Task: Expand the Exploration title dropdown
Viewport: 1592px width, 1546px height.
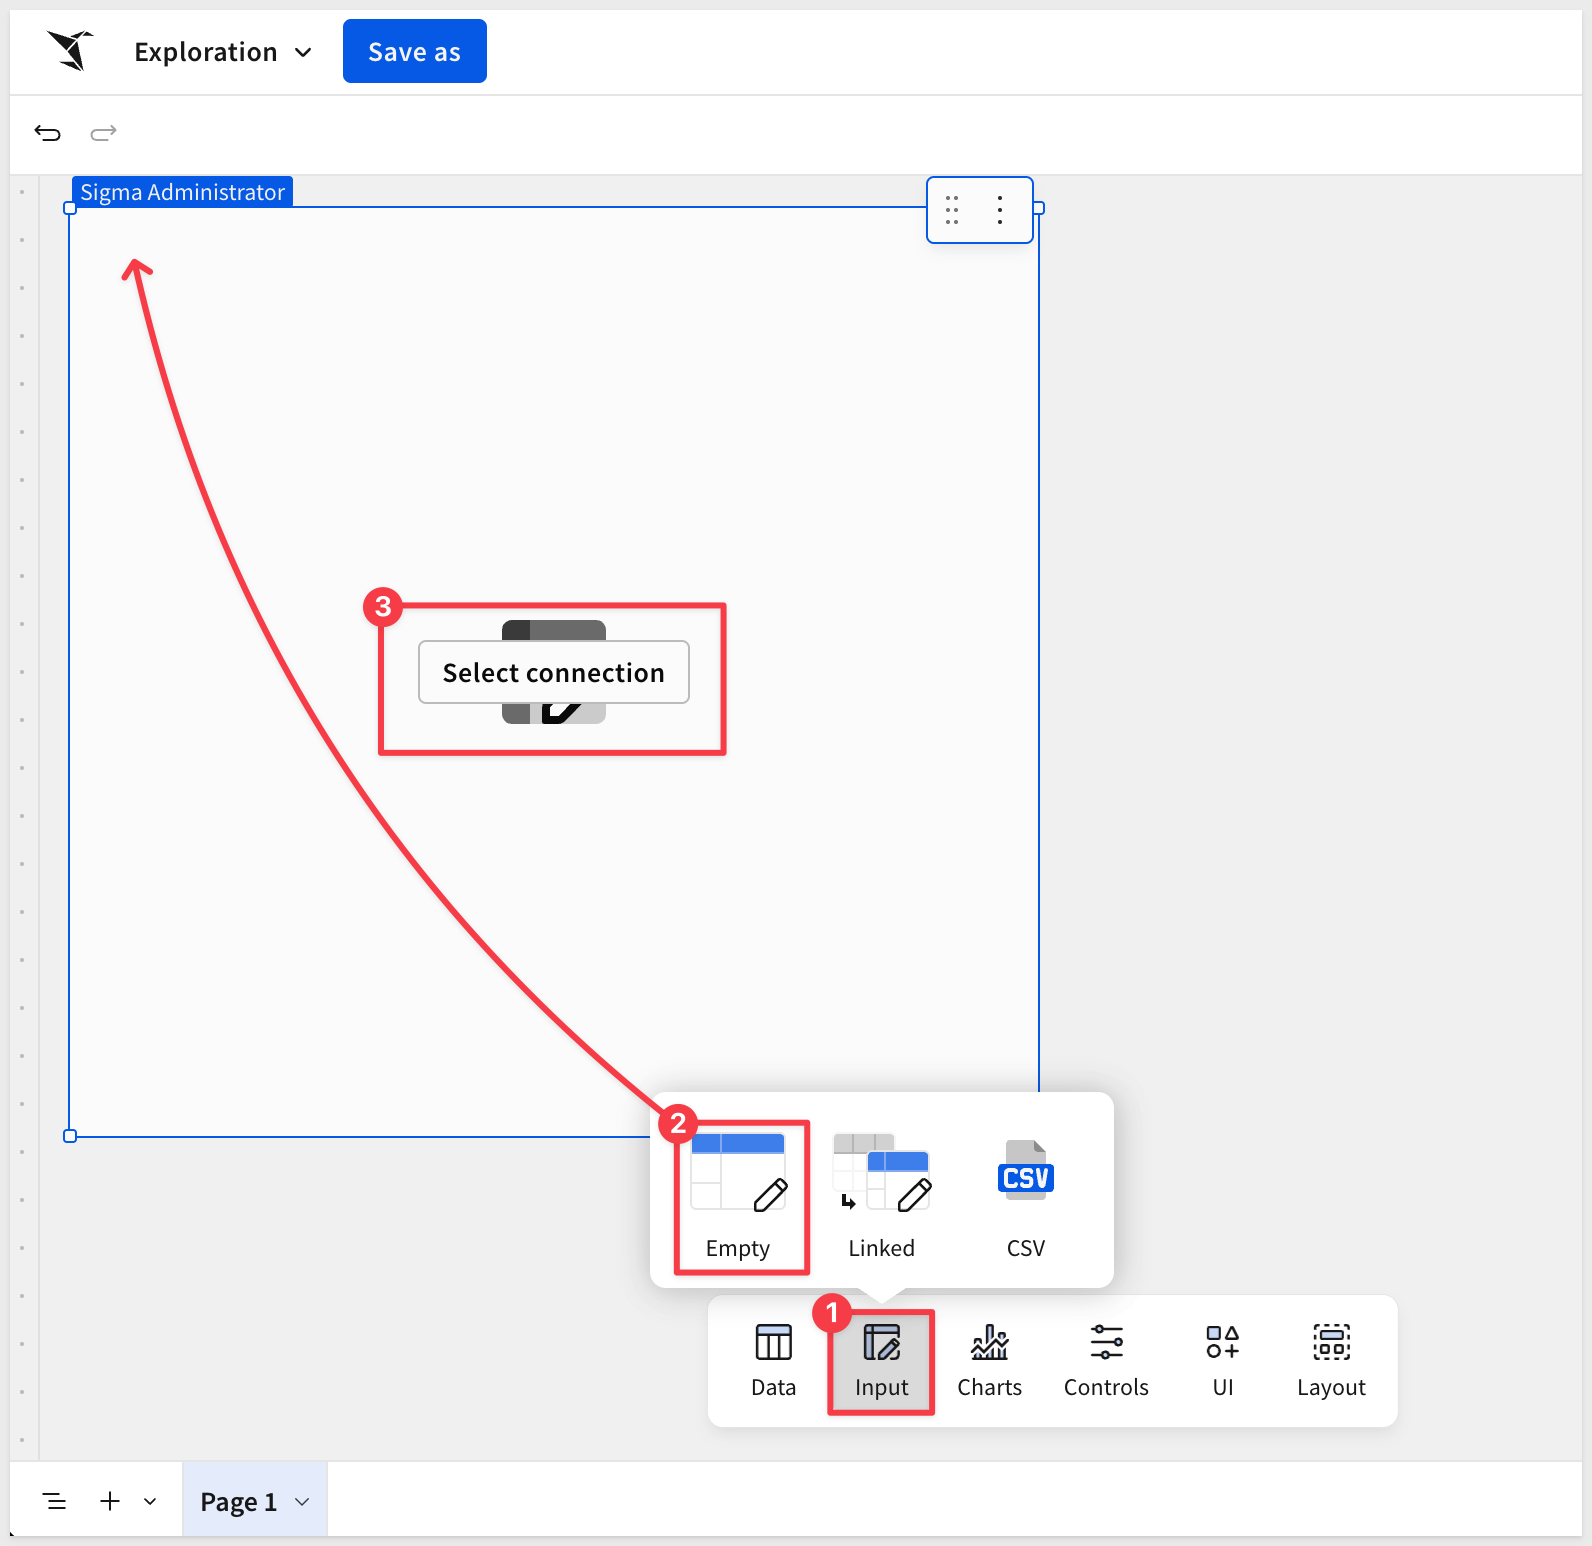Action: click(303, 52)
